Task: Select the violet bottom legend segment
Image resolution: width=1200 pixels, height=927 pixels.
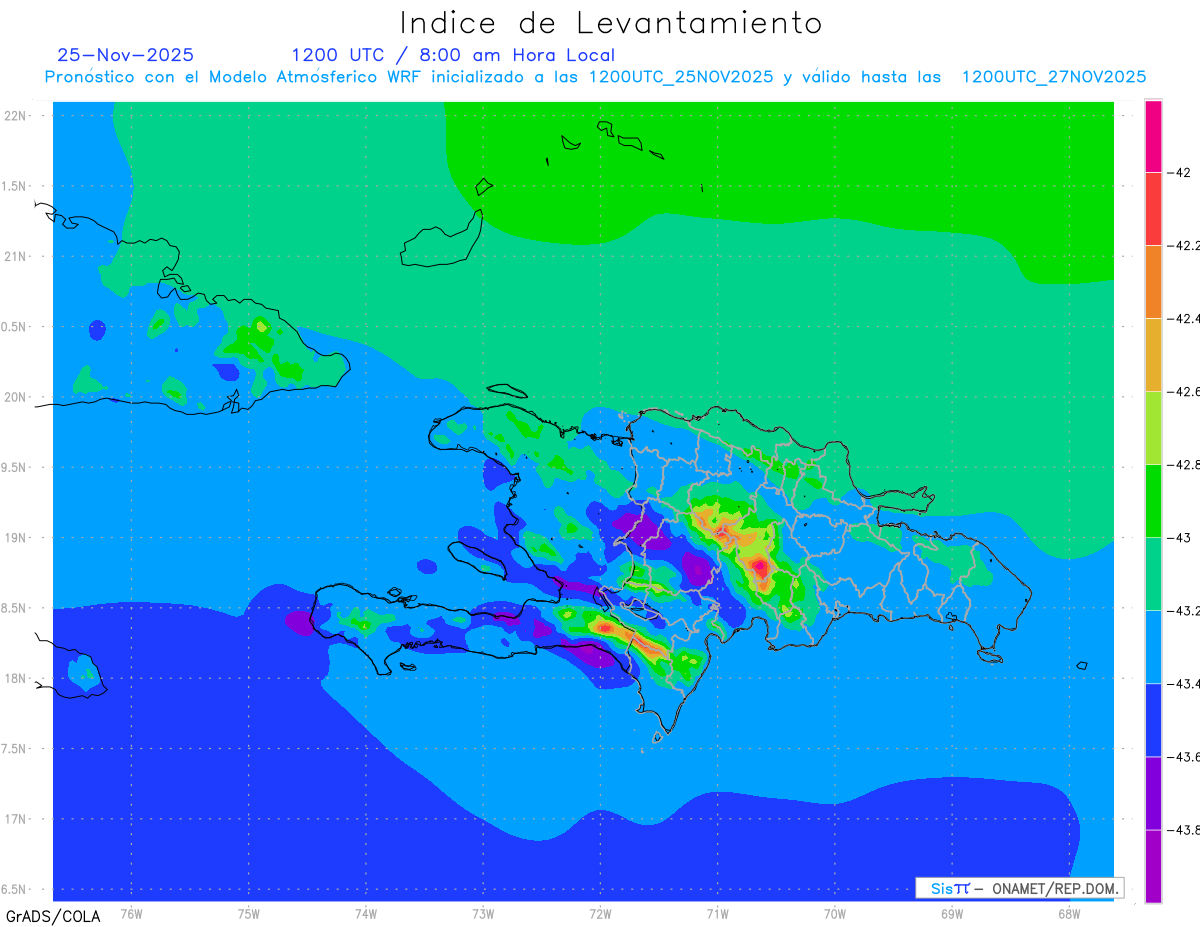Action: (x=1153, y=865)
